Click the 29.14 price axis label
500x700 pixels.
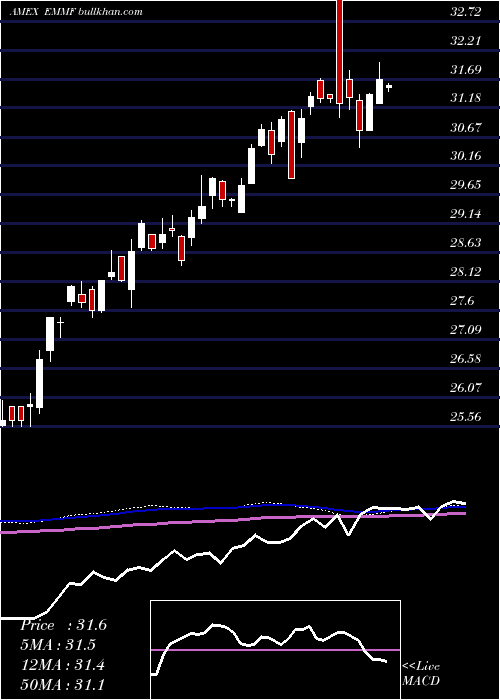coord(466,214)
